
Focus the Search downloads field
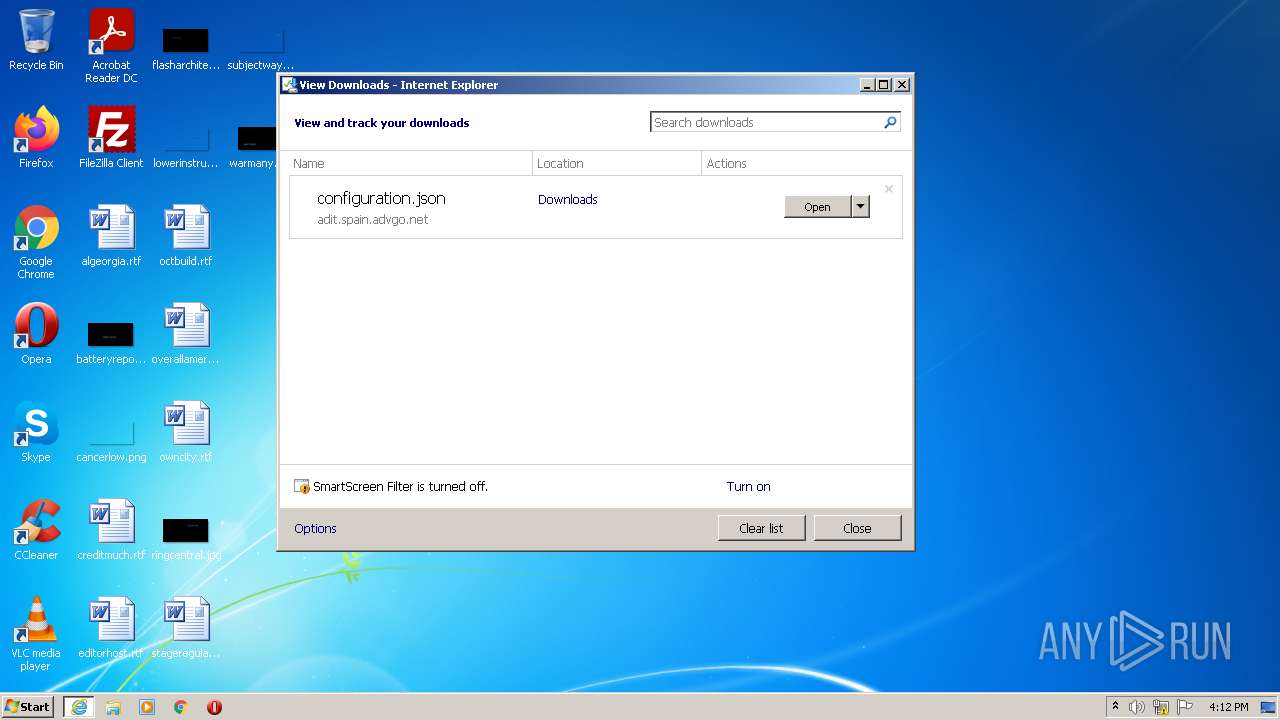click(766, 122)
